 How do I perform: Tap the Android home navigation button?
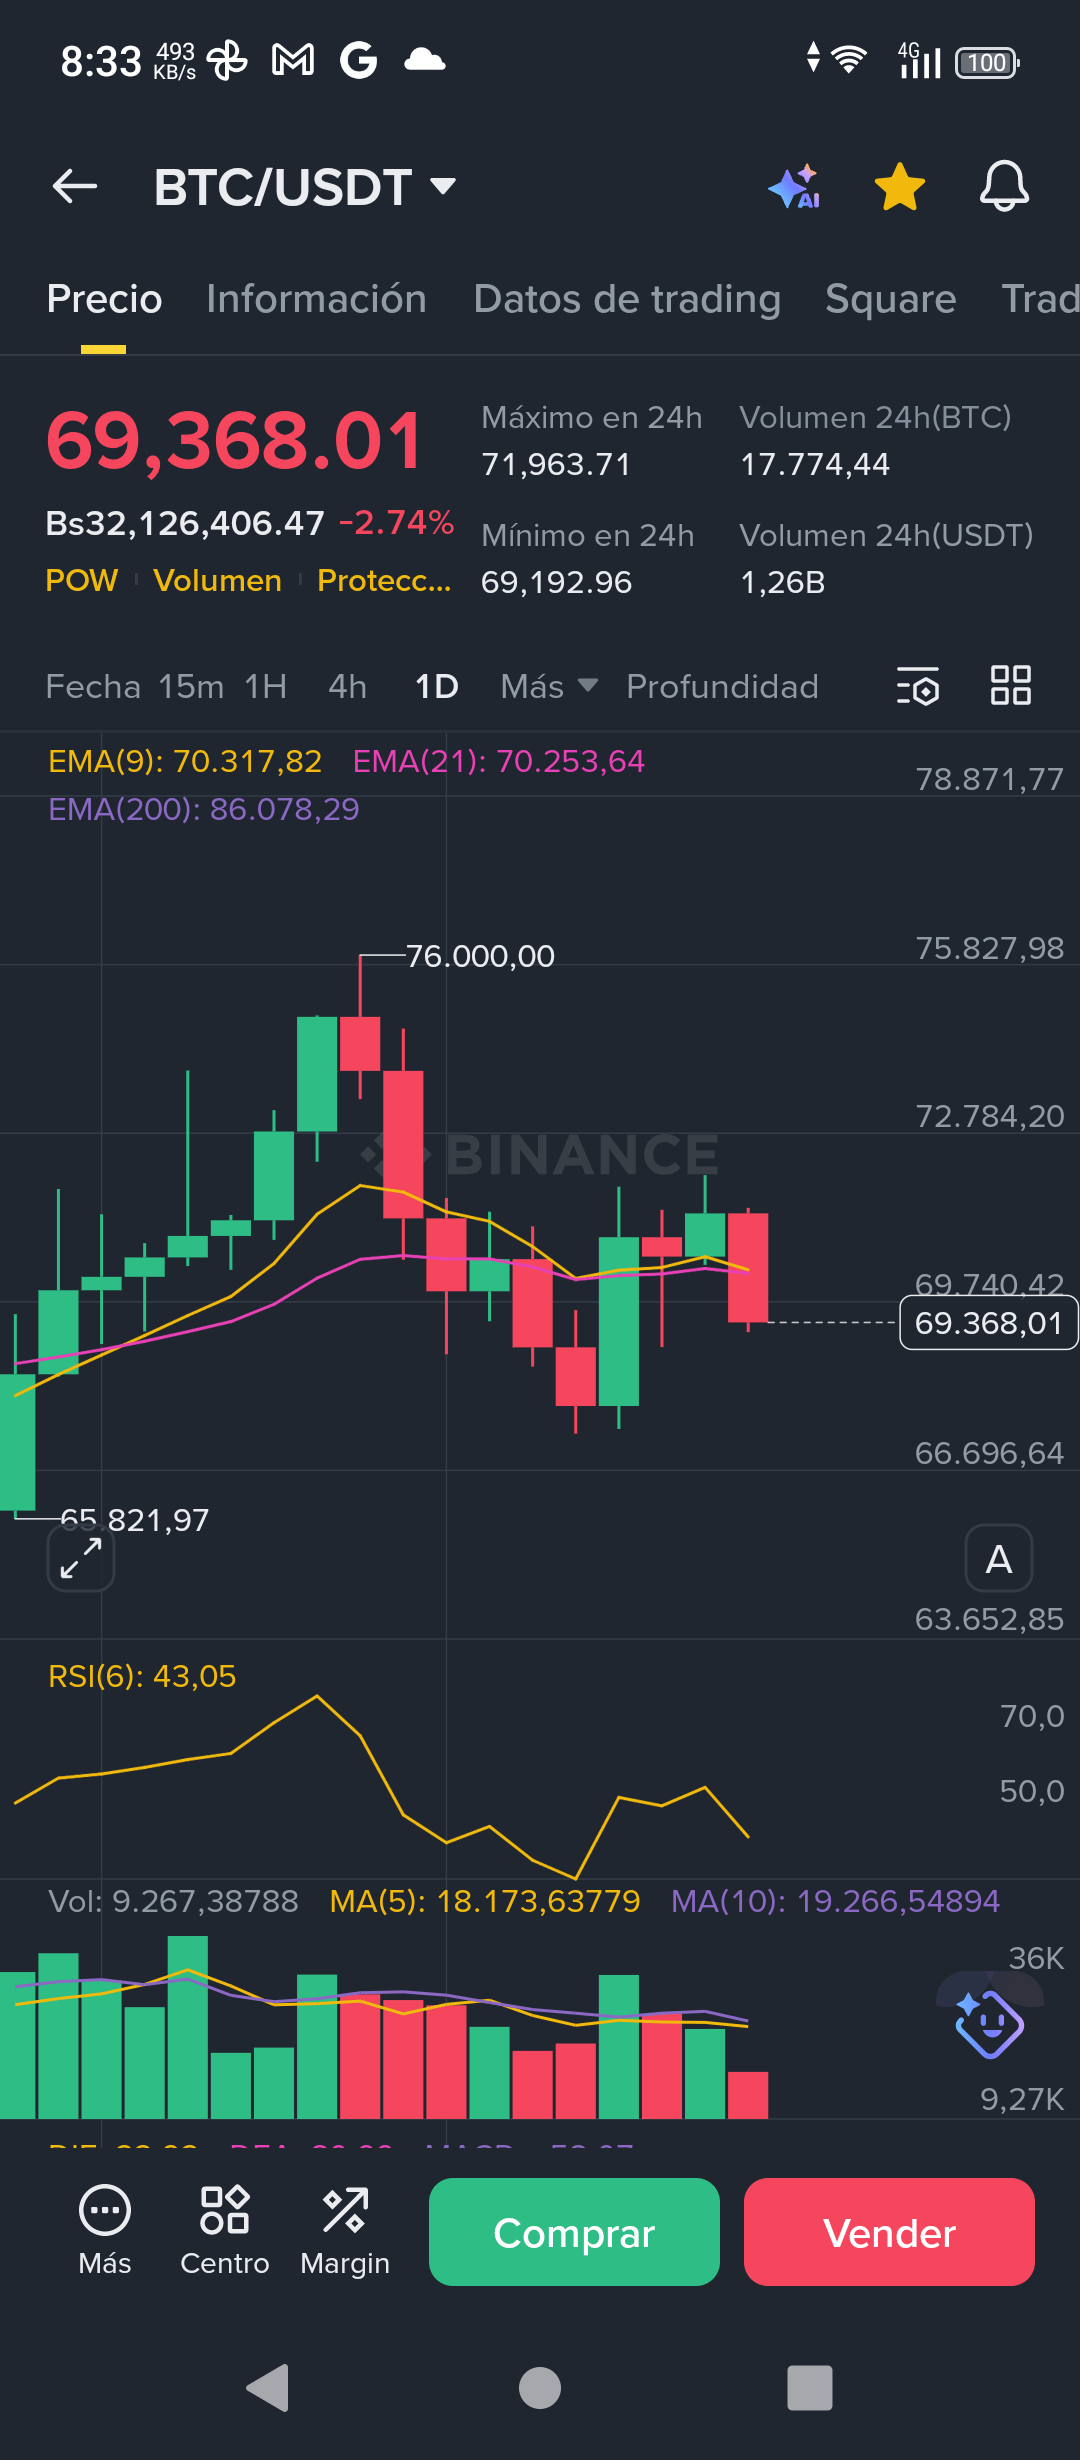pos(540,2388)
